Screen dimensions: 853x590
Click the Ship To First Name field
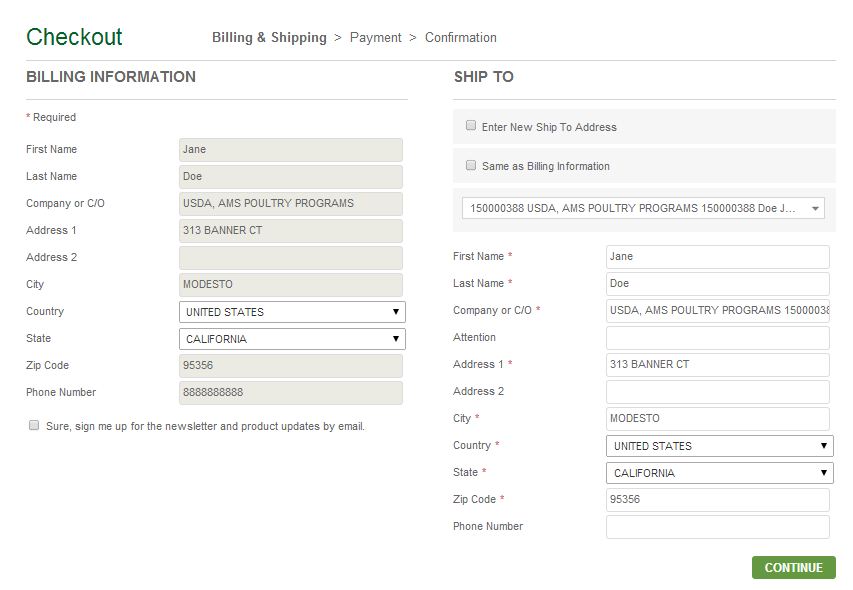pyautogui.click(x=717, y=257)
